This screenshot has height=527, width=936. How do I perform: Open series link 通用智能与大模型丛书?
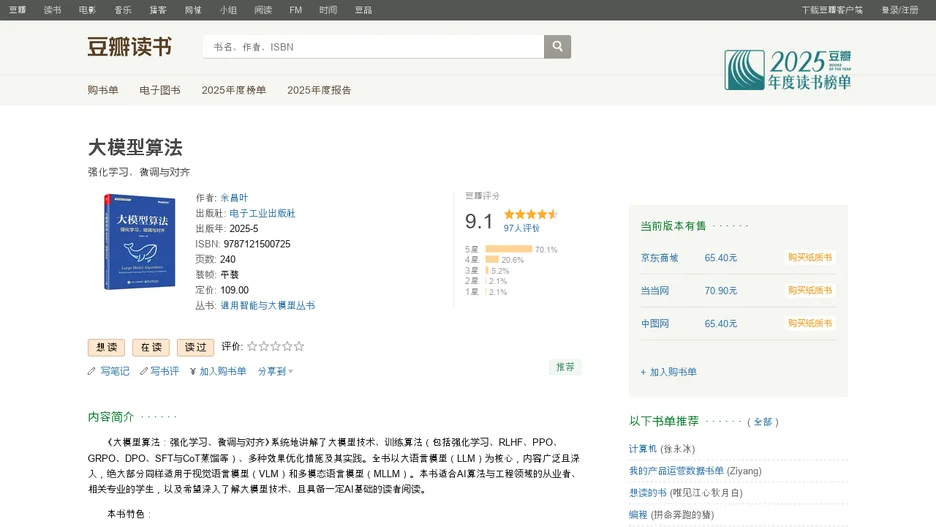pyautogui.click(x=267, y=305)
